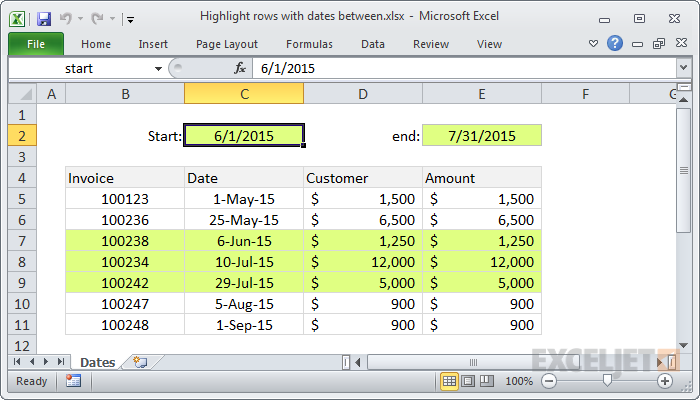Open the Formulas ribbon tab

click(309, 44)
